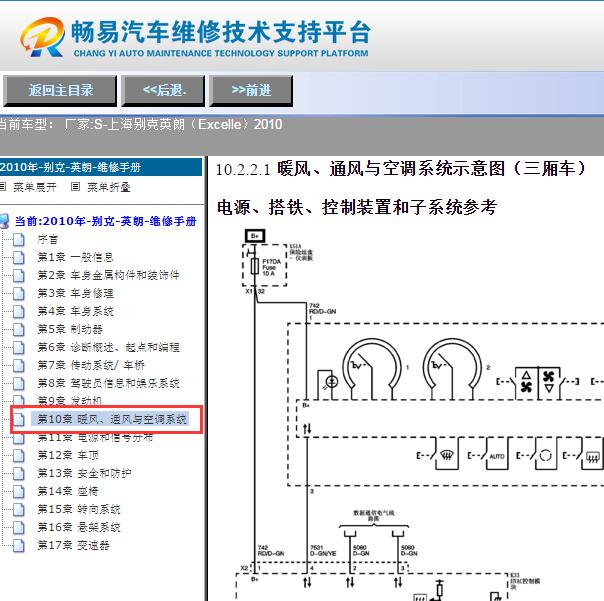The height and width of the screenshot is (601, 604).
Task: Open 第14章 座椅
Action: click(x=68, y=491)
